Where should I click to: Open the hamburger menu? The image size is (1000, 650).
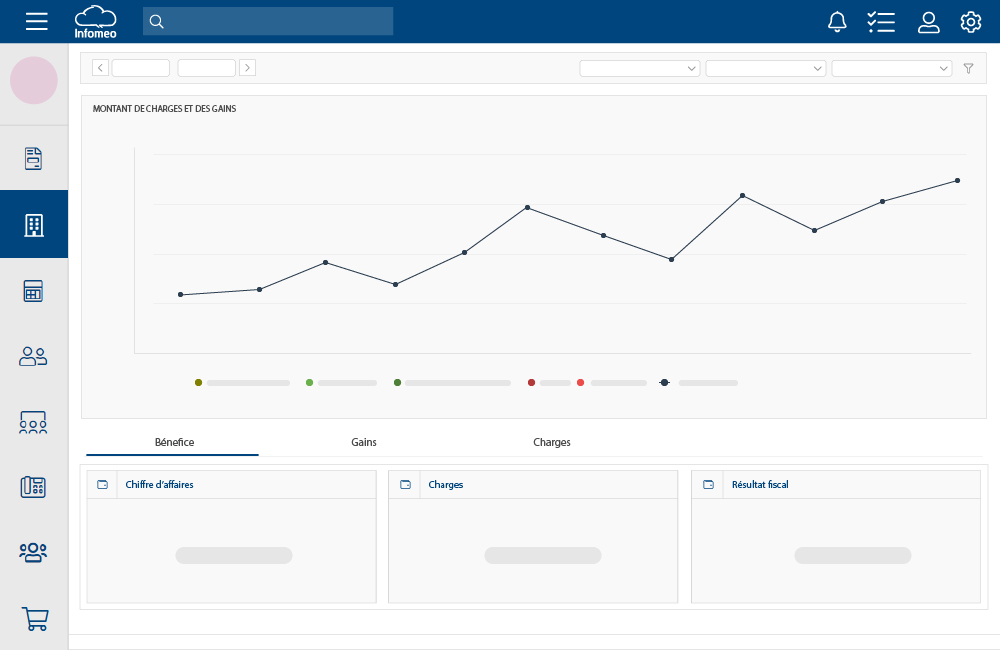(36, 21)
